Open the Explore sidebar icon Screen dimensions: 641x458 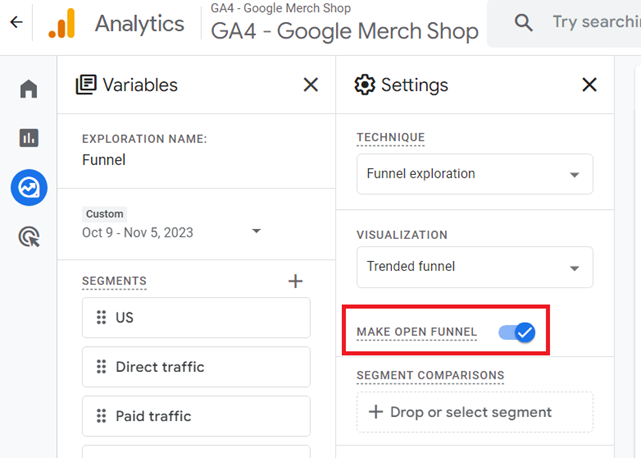pyautogui.click(x=29, y=188)
